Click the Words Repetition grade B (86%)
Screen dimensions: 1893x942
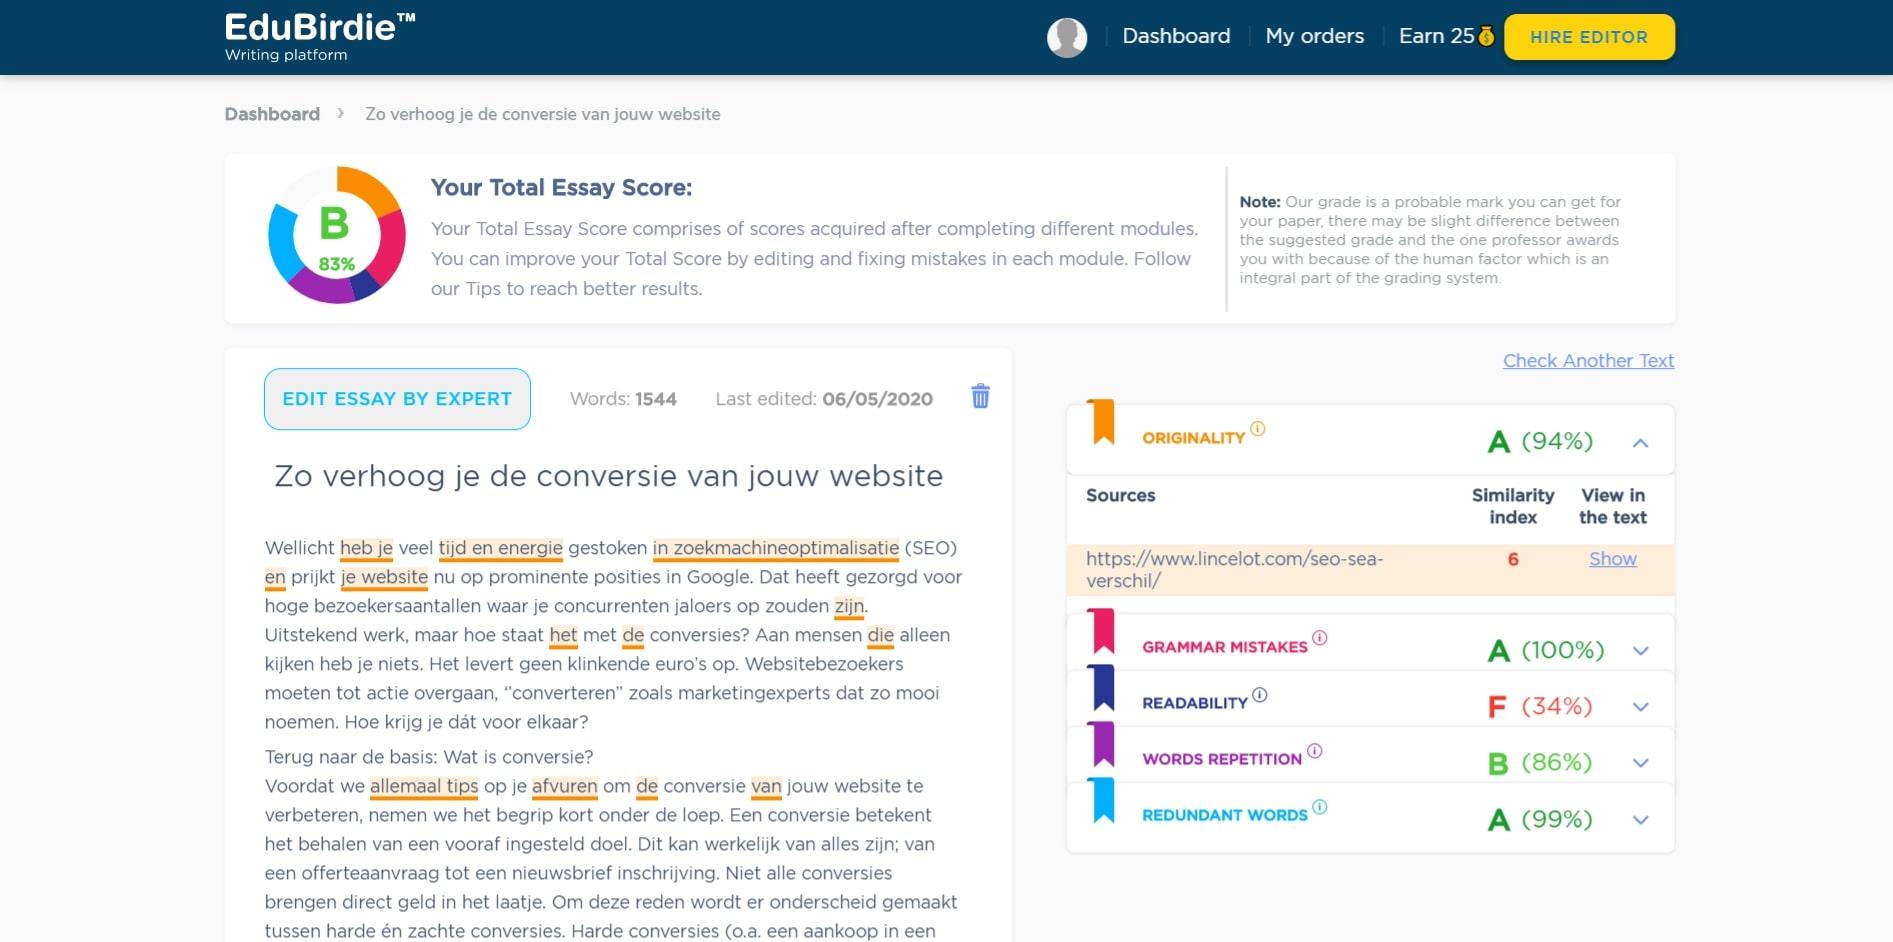pos(1540,762)
